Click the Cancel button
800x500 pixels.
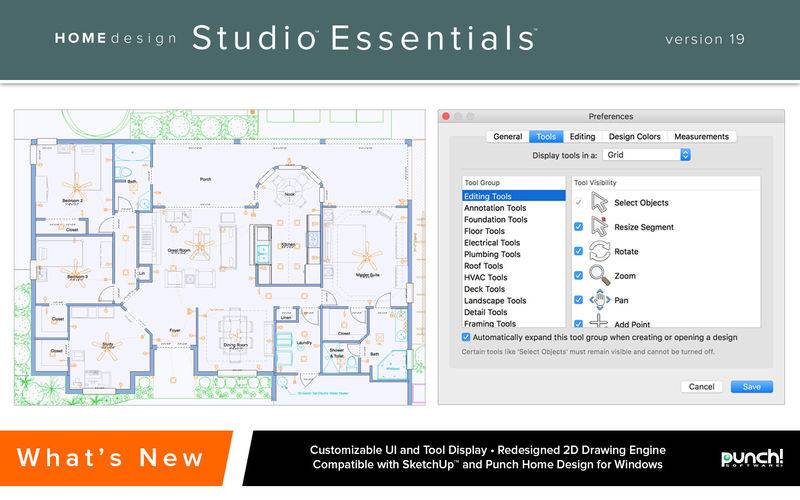(701, 386)
